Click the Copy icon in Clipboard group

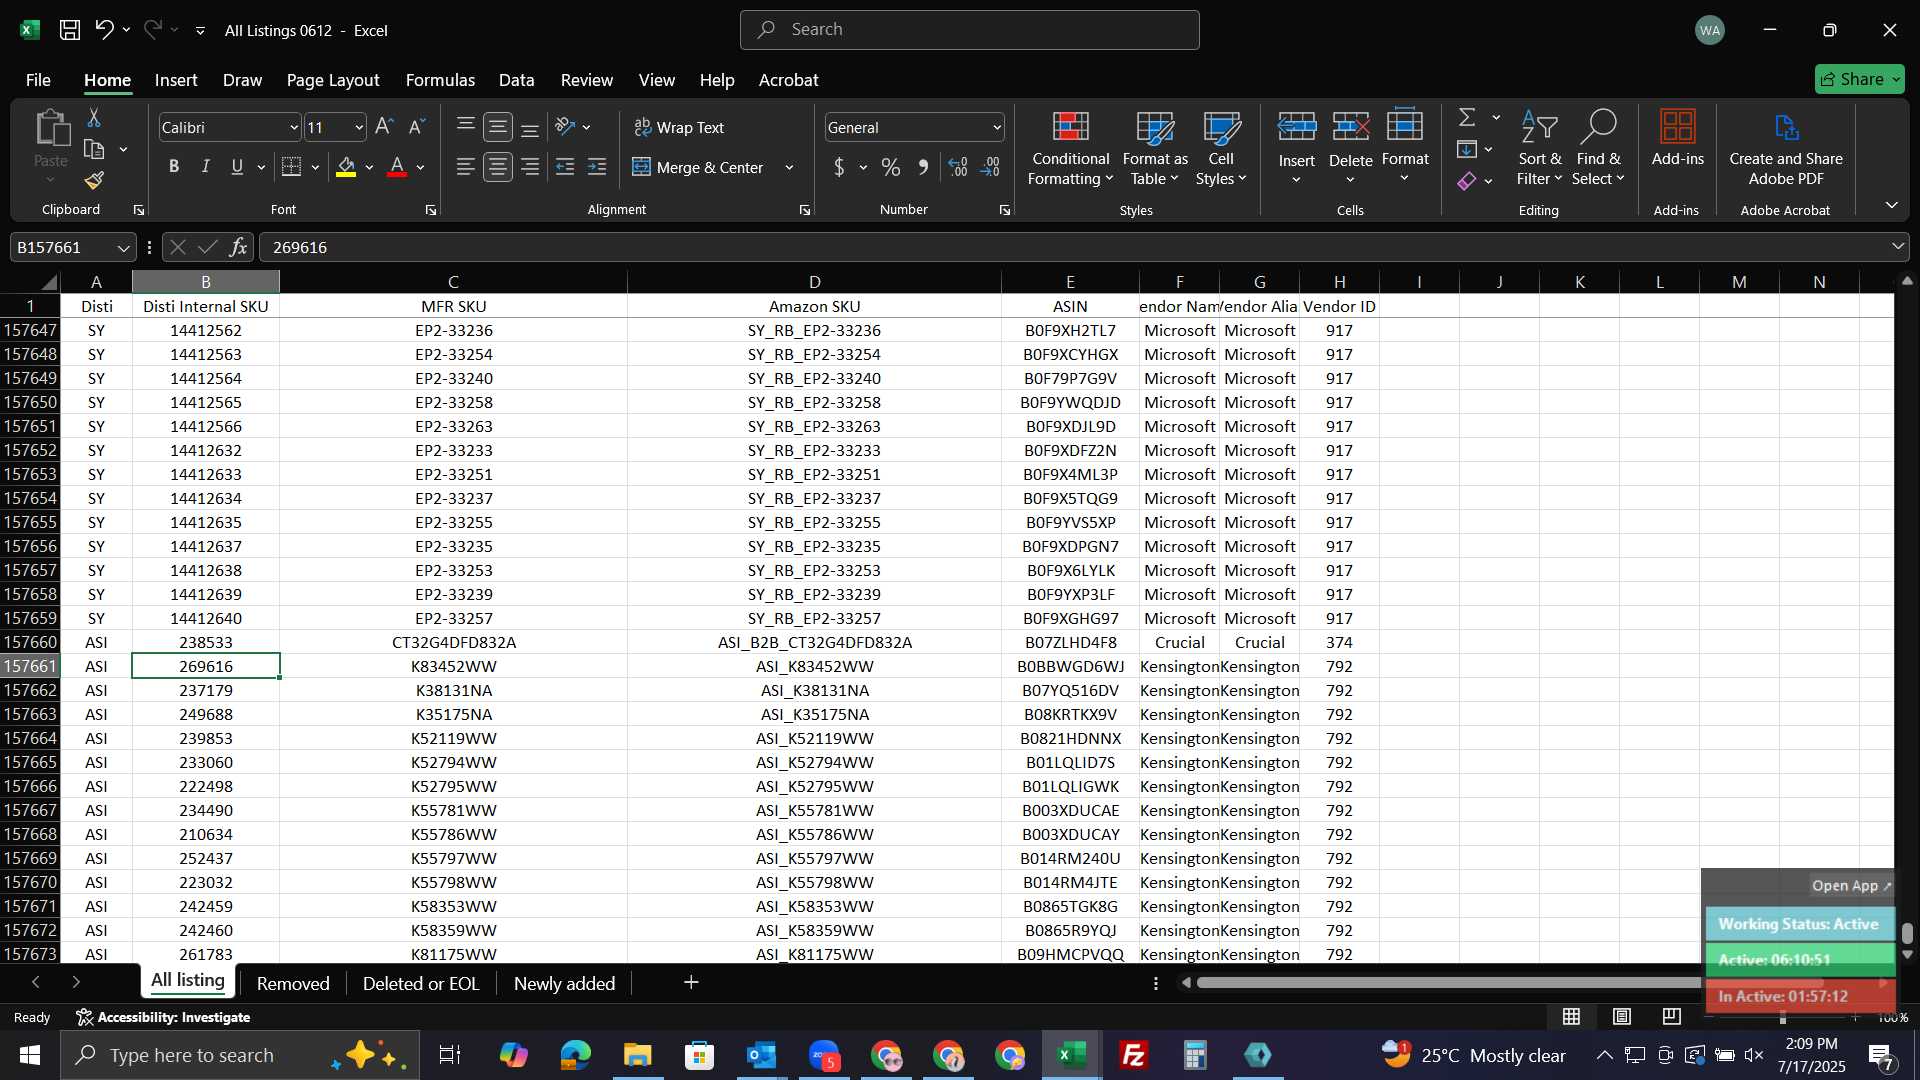(94, 150)
